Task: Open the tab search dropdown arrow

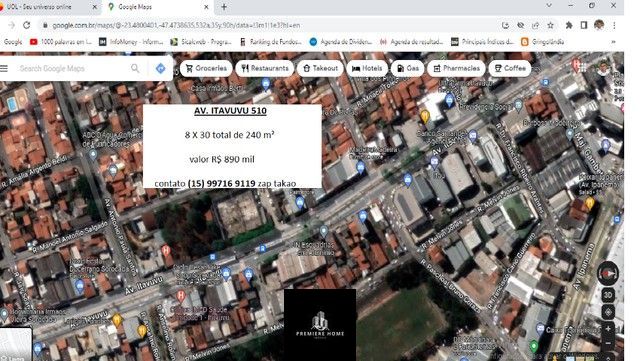Action: [x=549, y=5]
